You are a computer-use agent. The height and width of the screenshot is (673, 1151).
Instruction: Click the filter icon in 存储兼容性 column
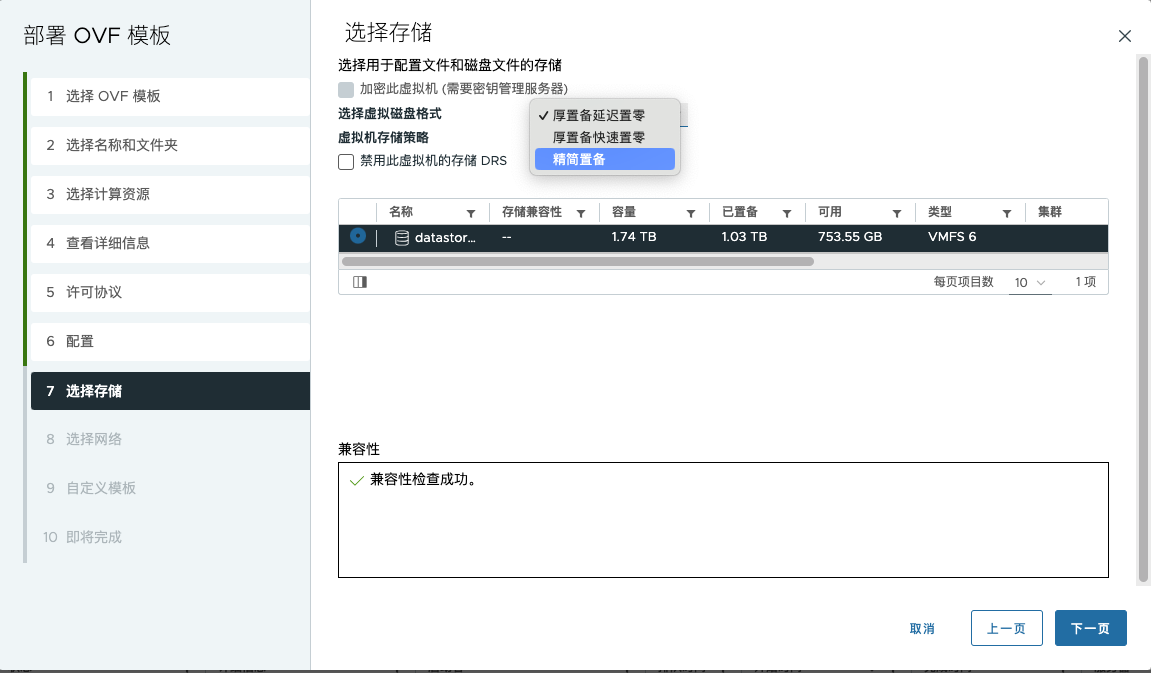tap(581, 213)
